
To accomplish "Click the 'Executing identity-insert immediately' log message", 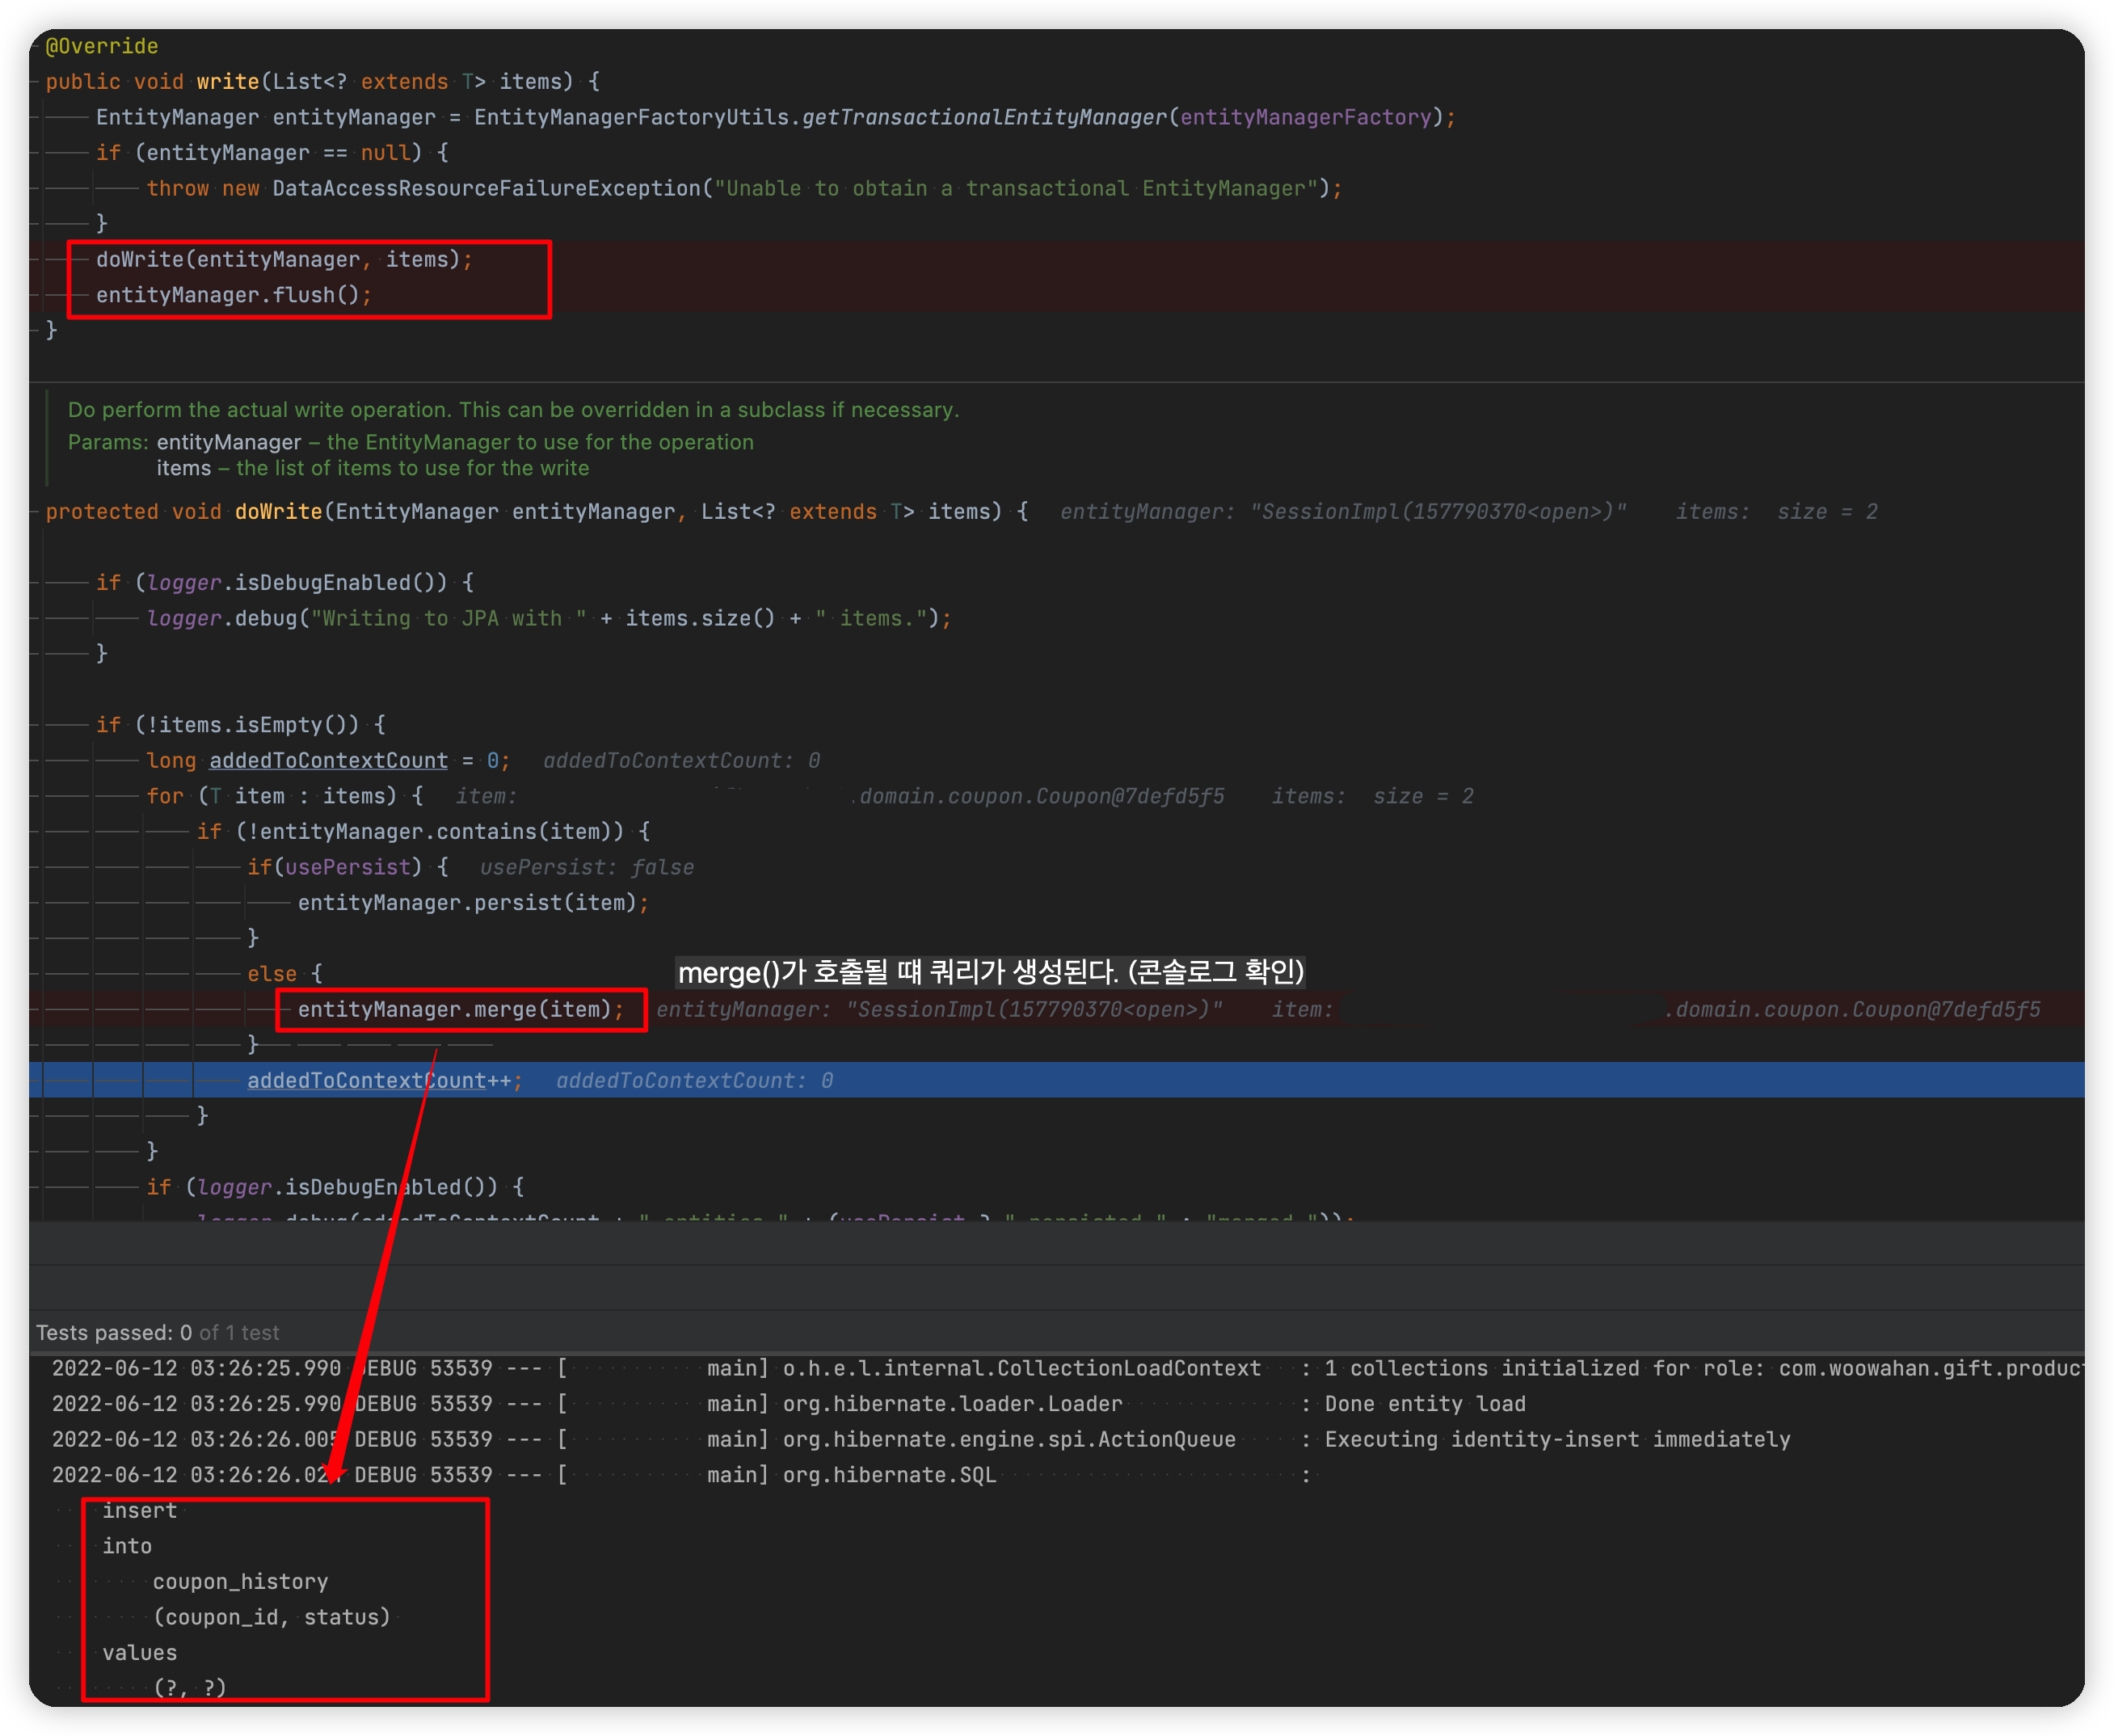I will point(1557,1439).
